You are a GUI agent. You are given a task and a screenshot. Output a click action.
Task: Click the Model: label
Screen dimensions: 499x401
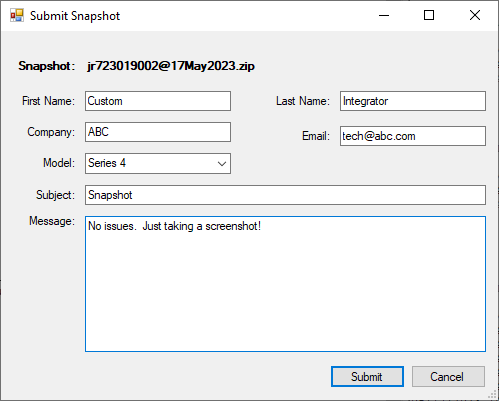pyautogui.click(x=59, y=163)
